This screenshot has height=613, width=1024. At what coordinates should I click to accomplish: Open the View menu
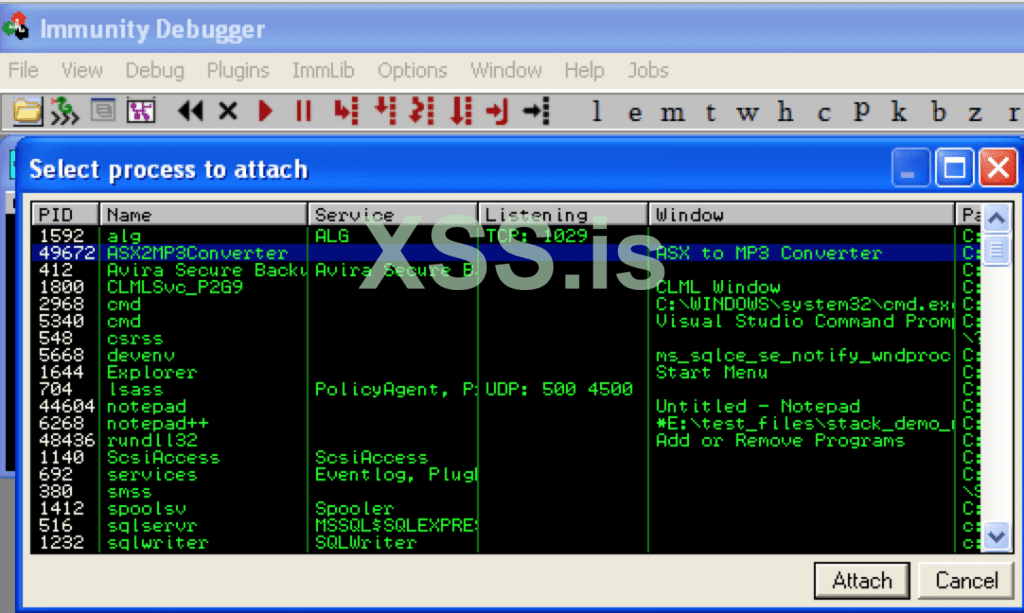(82, 70)
